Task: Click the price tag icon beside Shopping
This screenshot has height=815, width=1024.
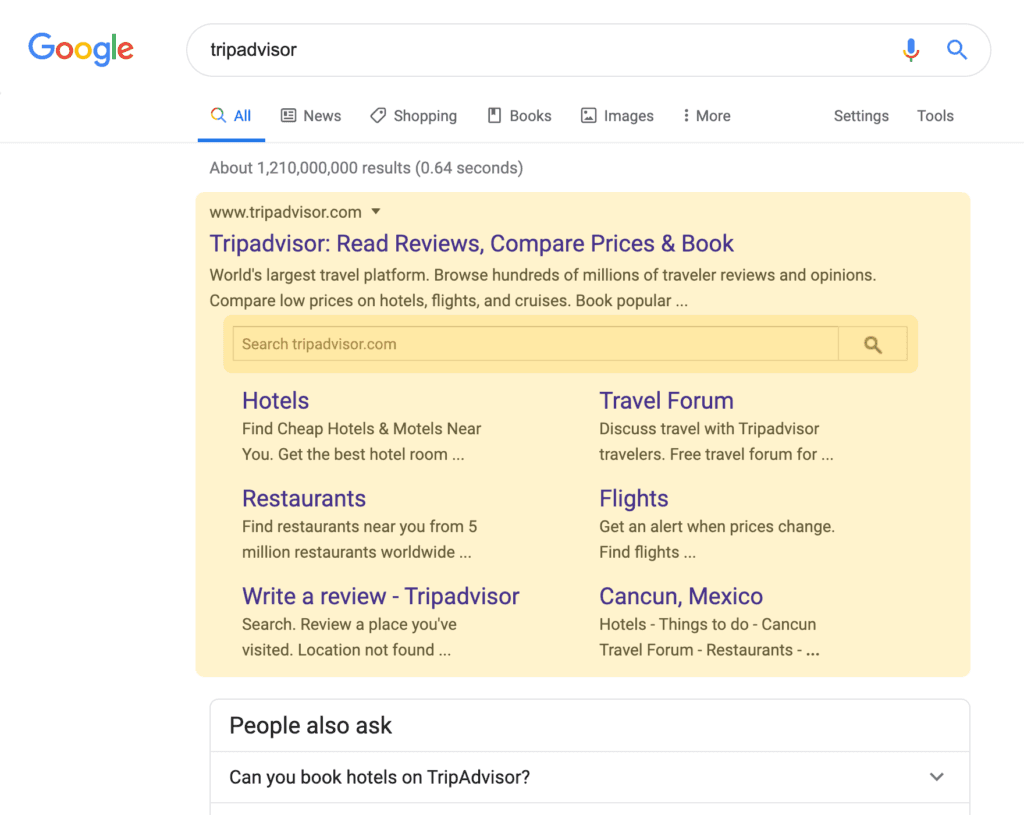Action: click(x=377, y=116)
